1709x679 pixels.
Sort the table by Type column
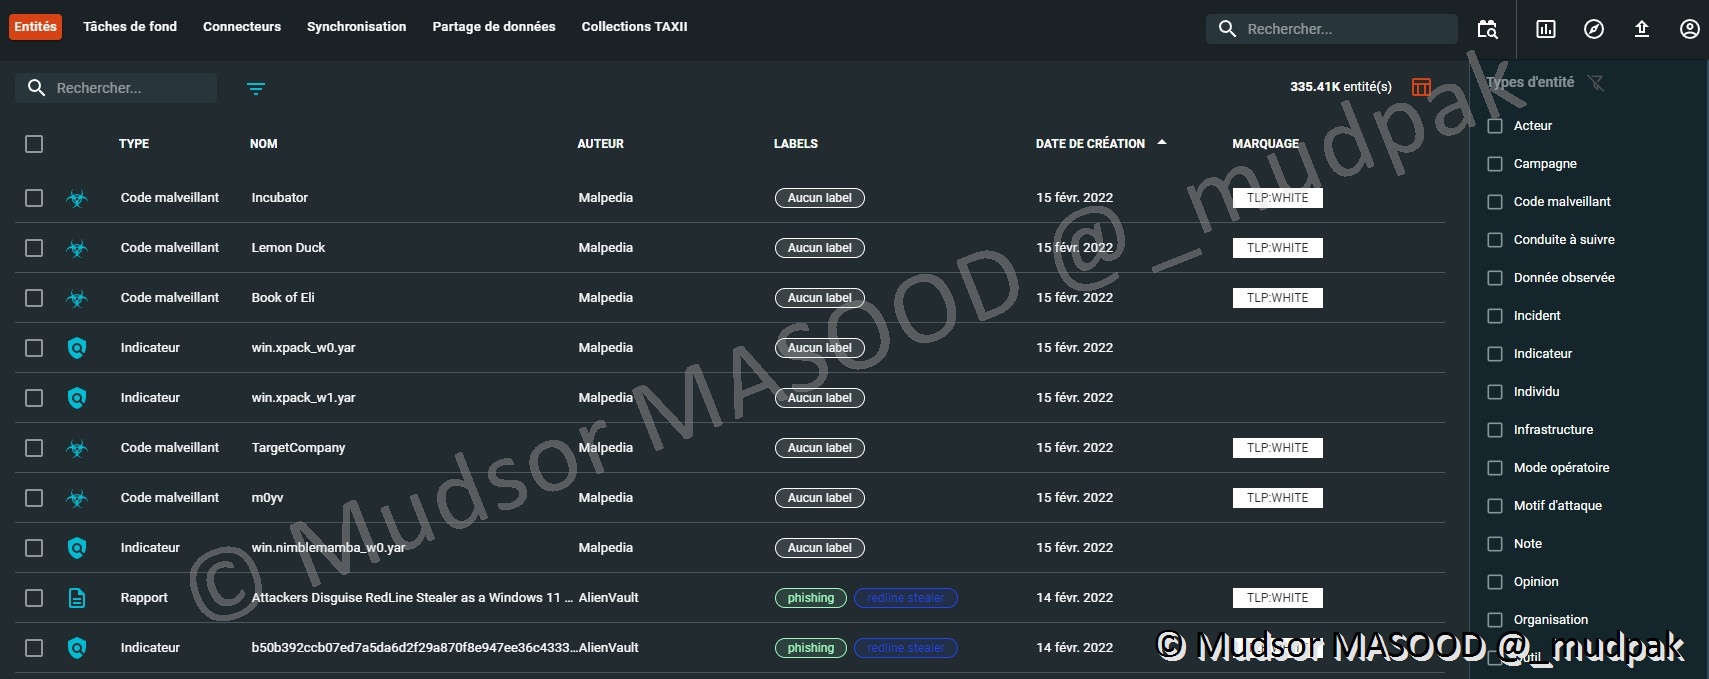(x=134, y=144)
